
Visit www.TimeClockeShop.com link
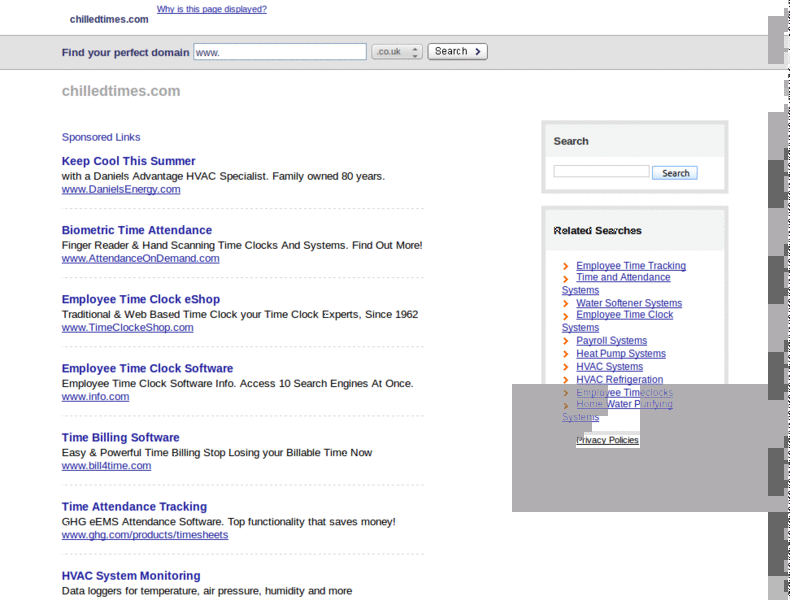coord(128,328)
